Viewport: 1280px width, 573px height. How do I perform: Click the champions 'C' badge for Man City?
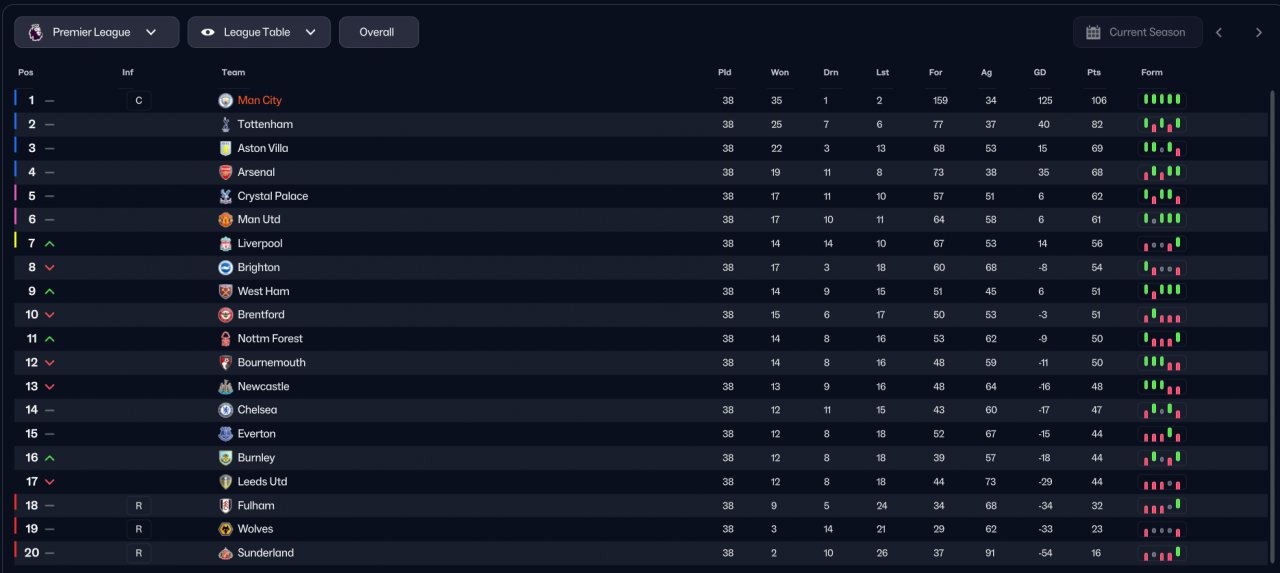tap(139, 100)
